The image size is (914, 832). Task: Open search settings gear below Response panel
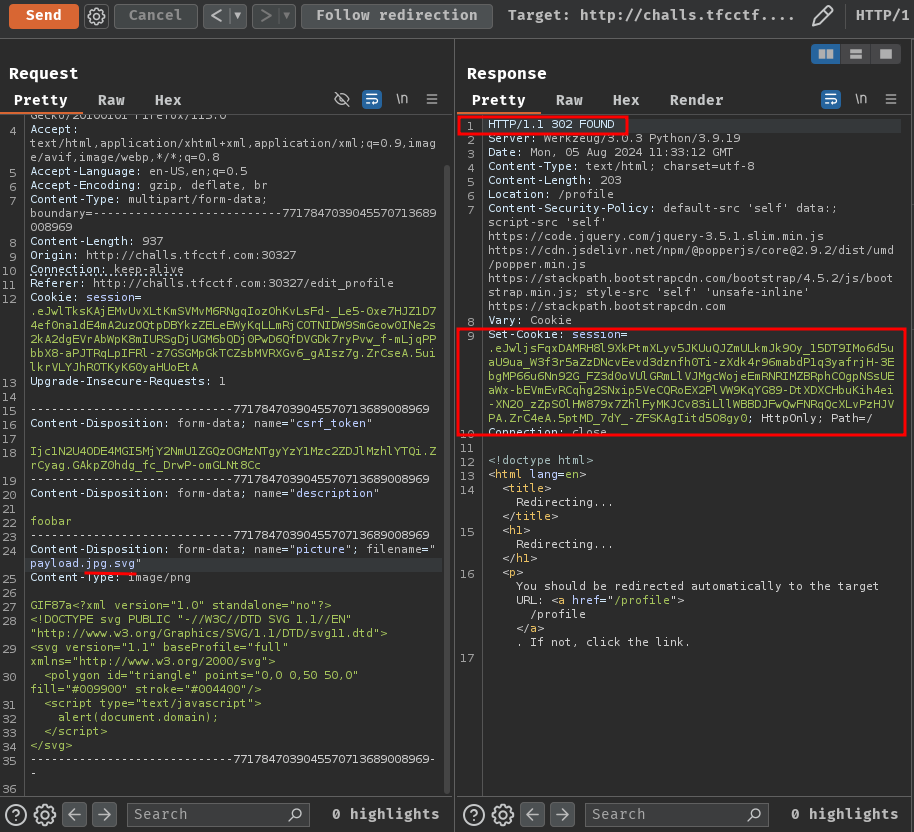503,815
